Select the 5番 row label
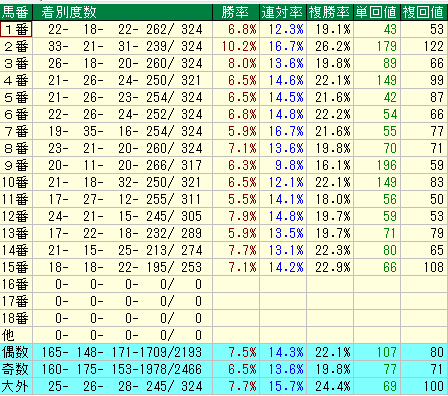Viewport: 448px width, 396px height. (x=16, y=97)
